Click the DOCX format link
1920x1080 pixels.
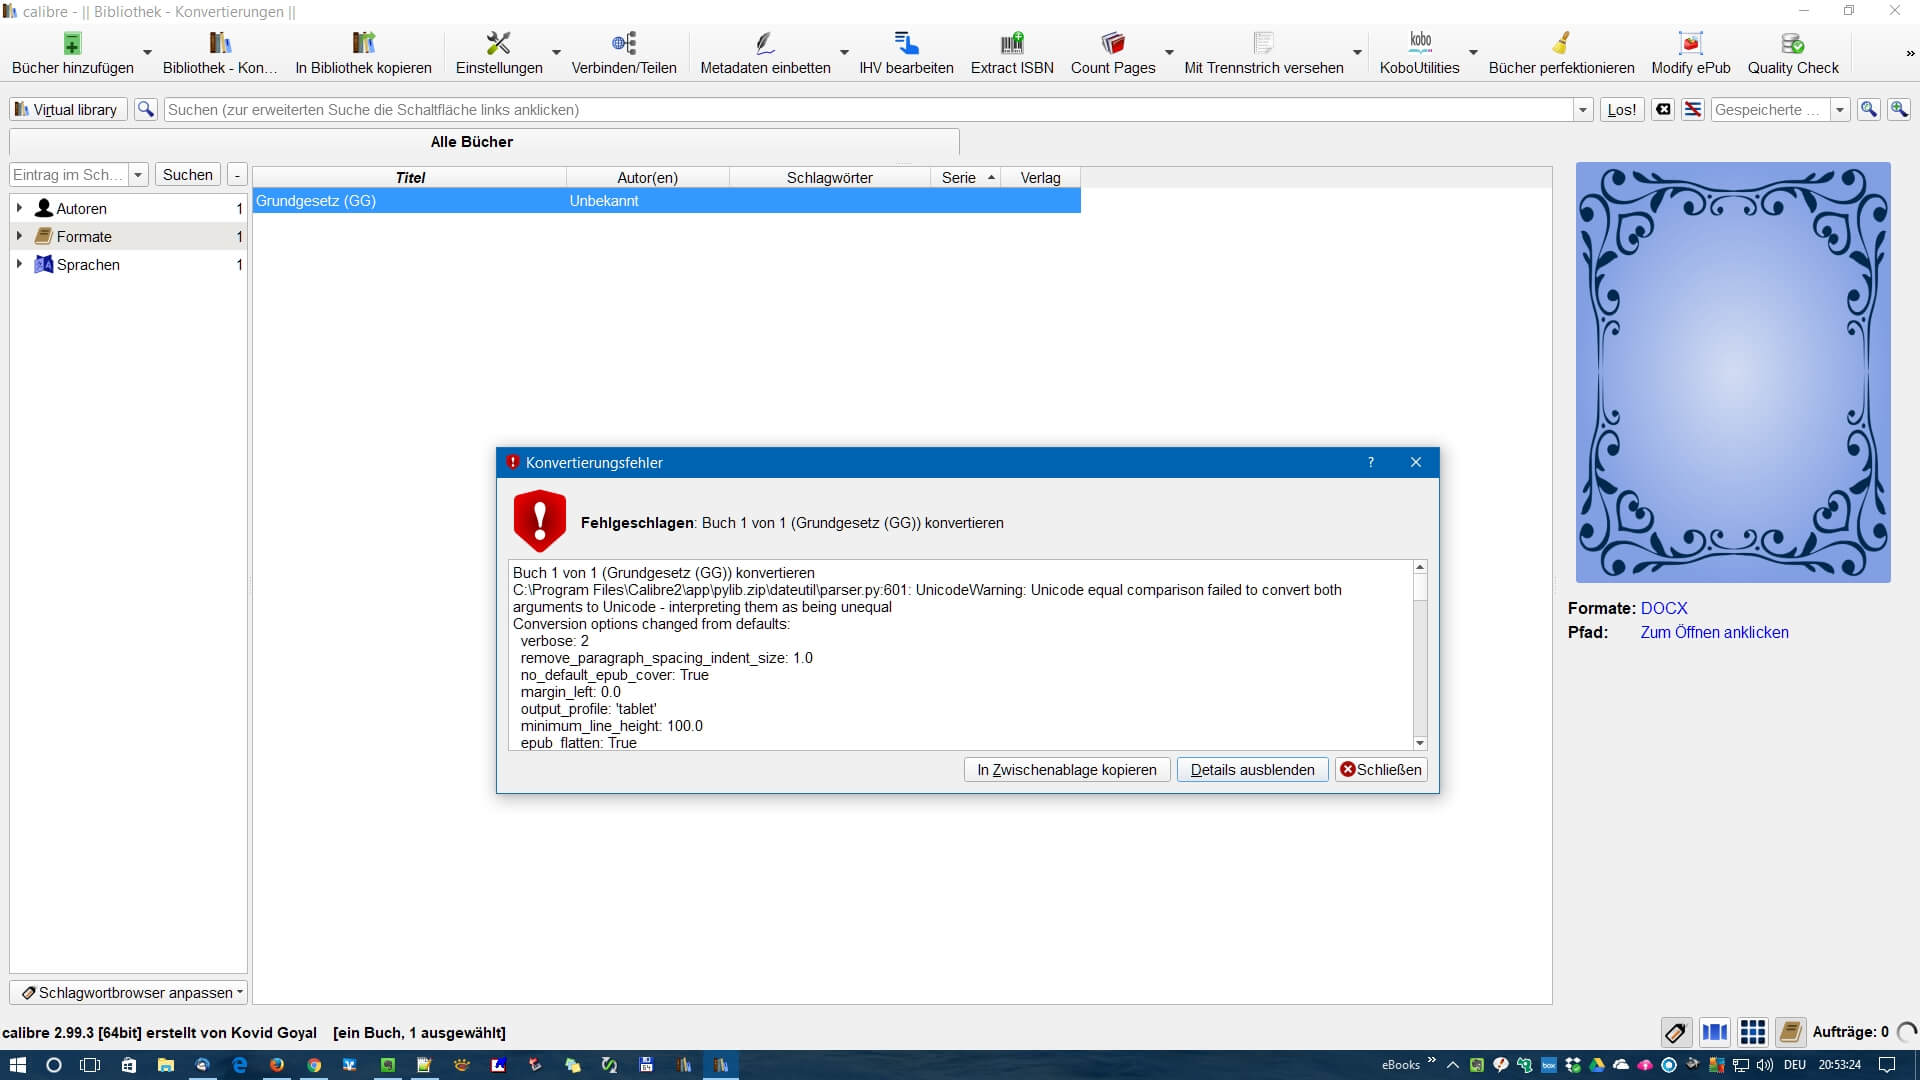point(1664,608)
